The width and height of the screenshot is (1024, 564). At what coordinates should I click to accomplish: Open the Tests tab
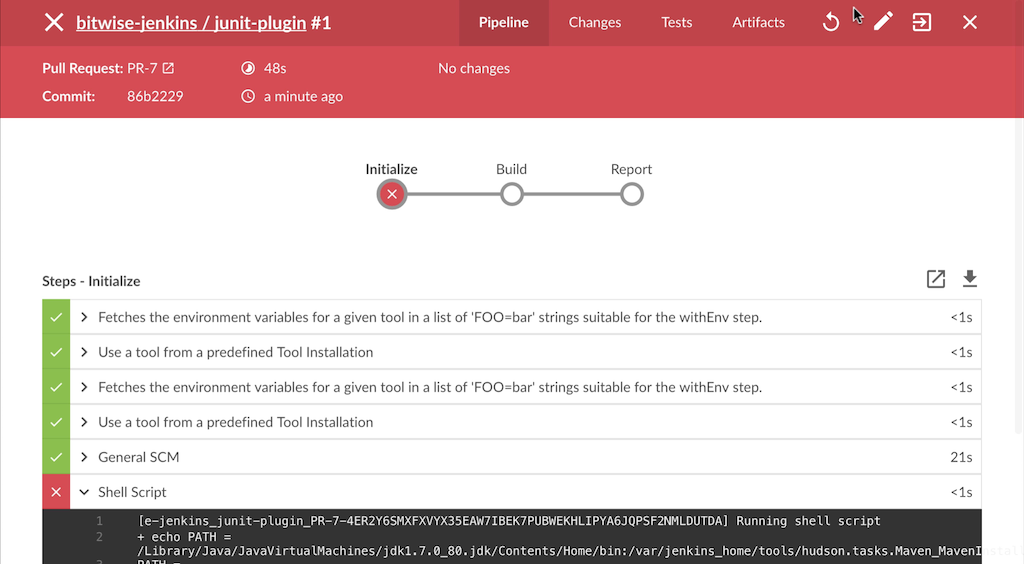(x=677, y=22)
